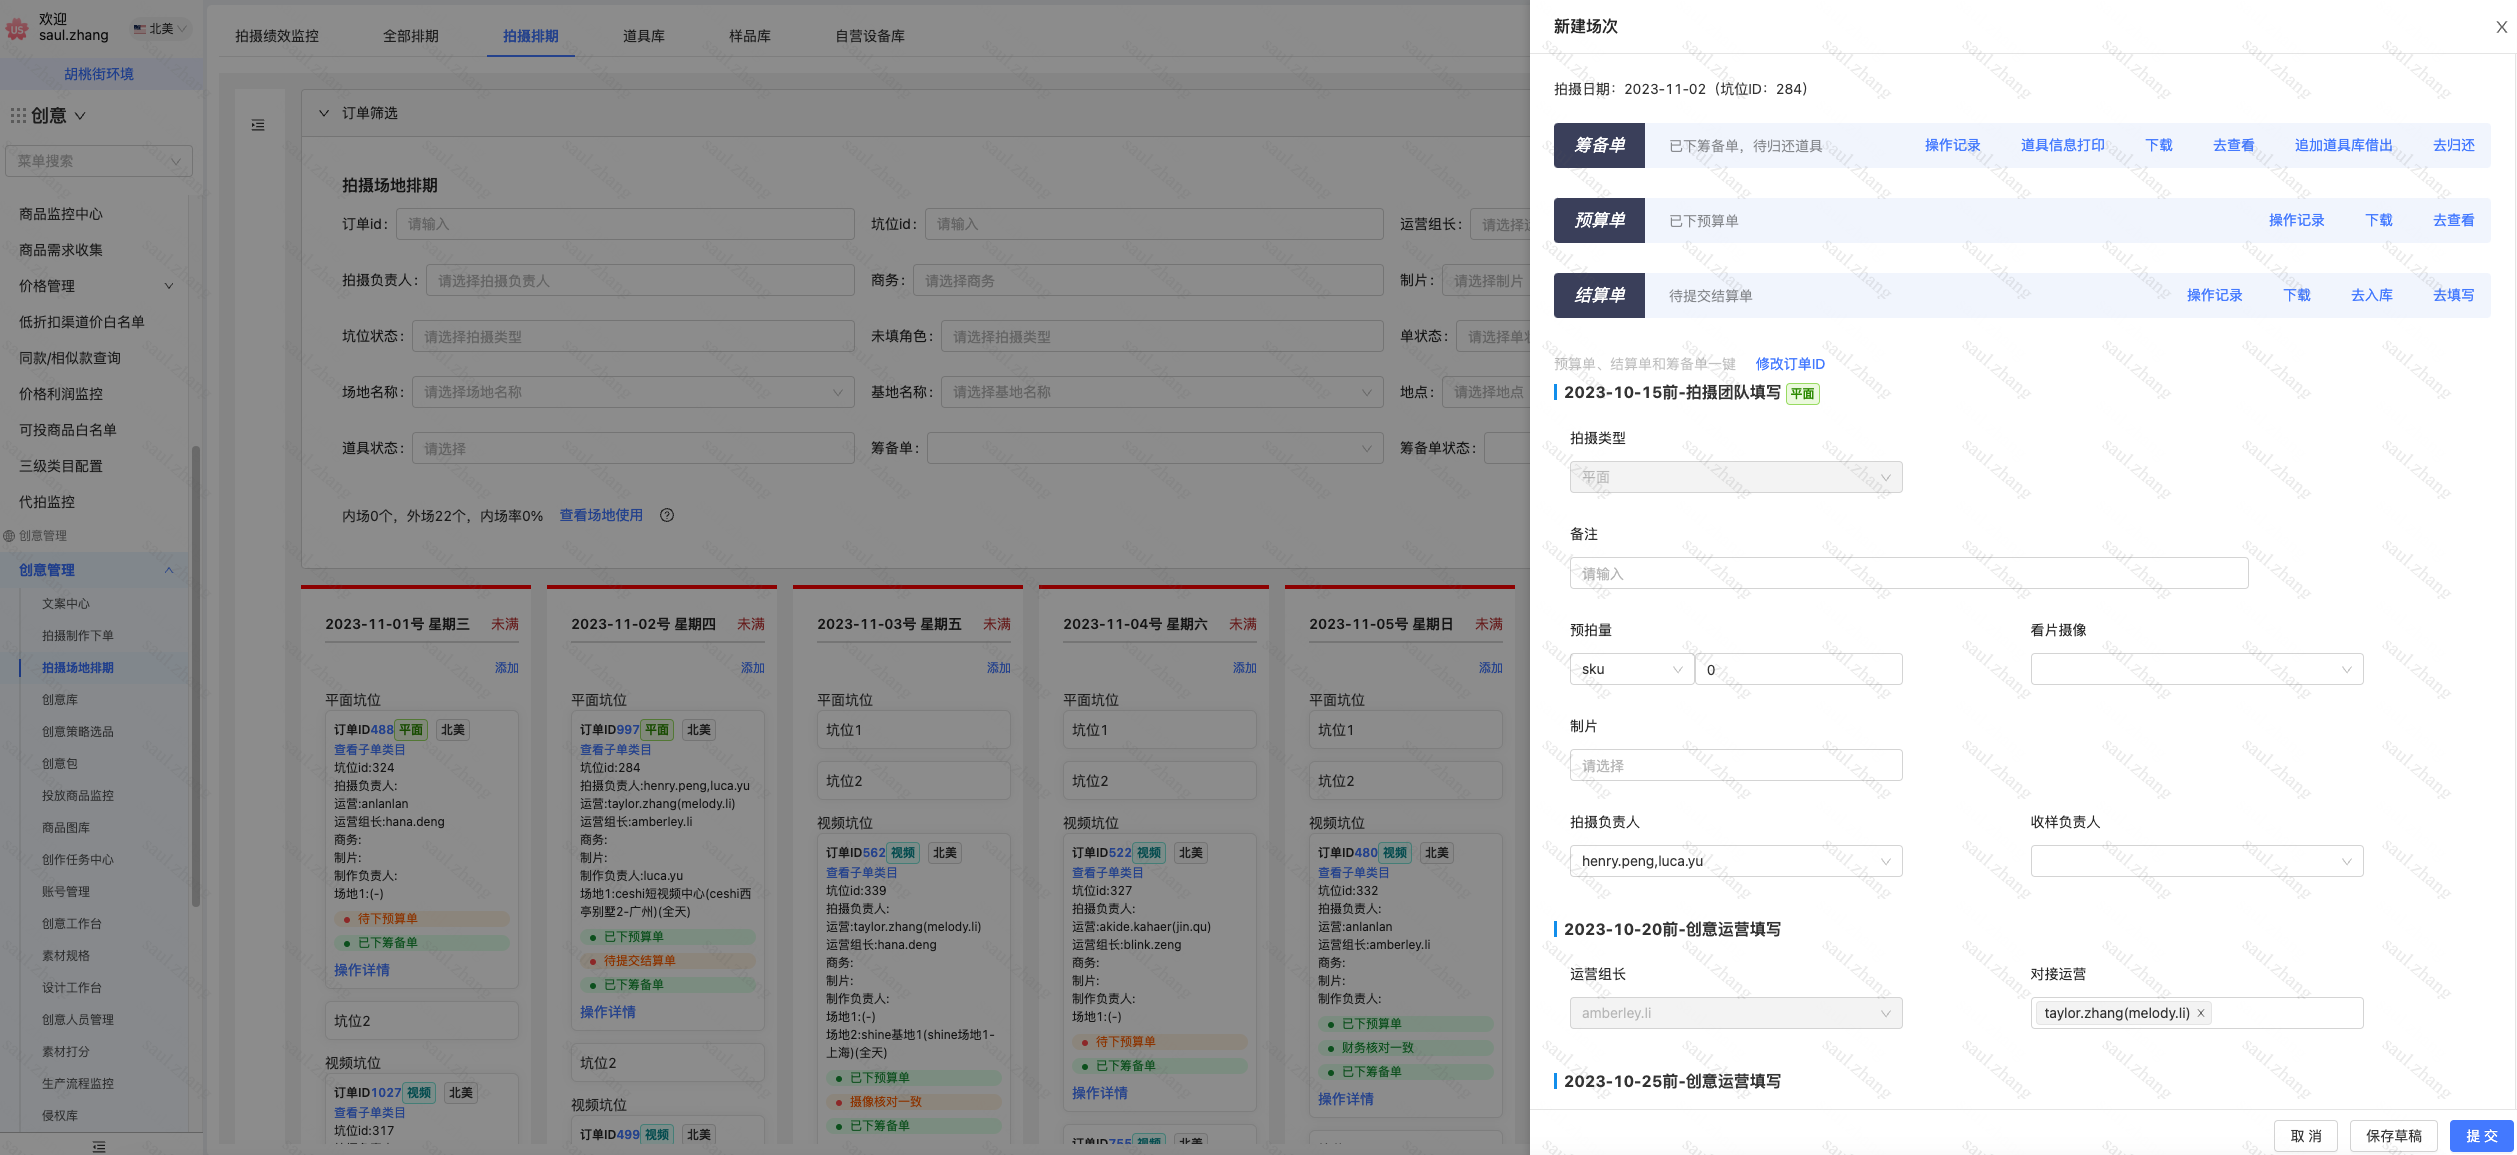Click the app logo next to 欢迎 saul.zhang
Viewport: 2517px width, 1155px height.
17,29
